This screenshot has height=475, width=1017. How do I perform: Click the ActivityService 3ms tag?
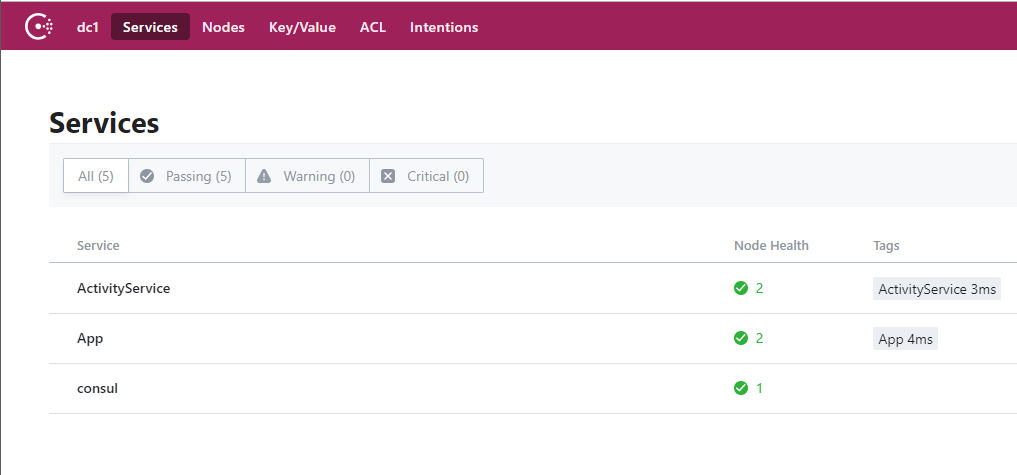(x=936, y=289)
